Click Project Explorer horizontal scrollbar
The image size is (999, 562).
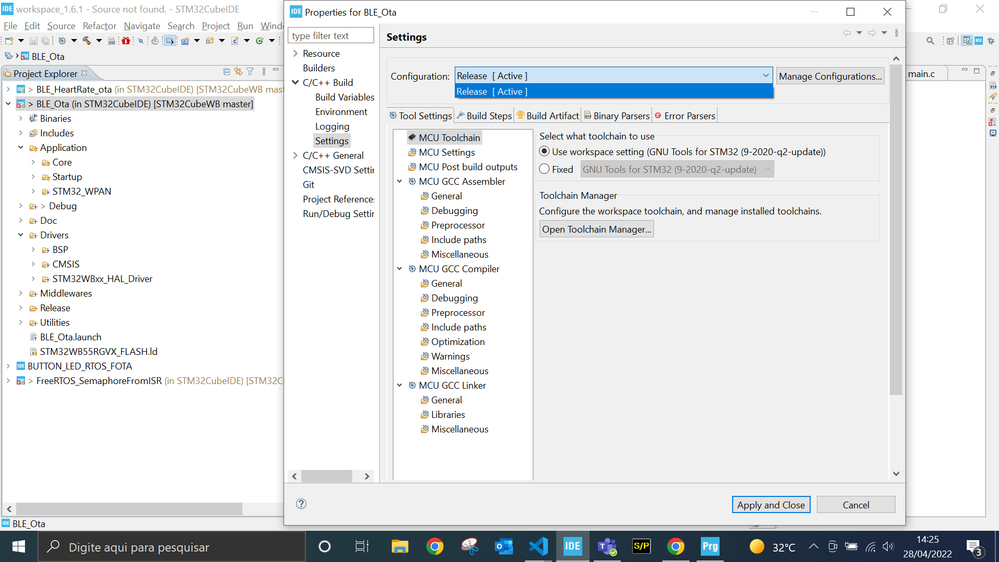tap(129, 509)
